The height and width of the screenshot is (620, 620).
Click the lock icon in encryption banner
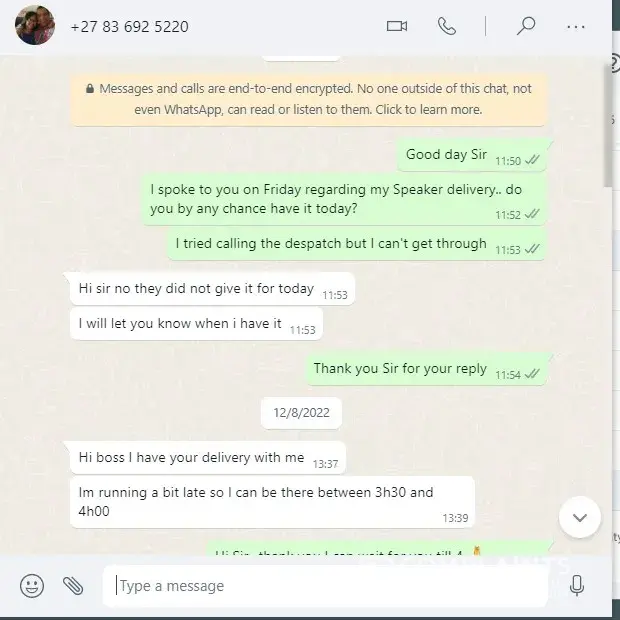point(90,89)
